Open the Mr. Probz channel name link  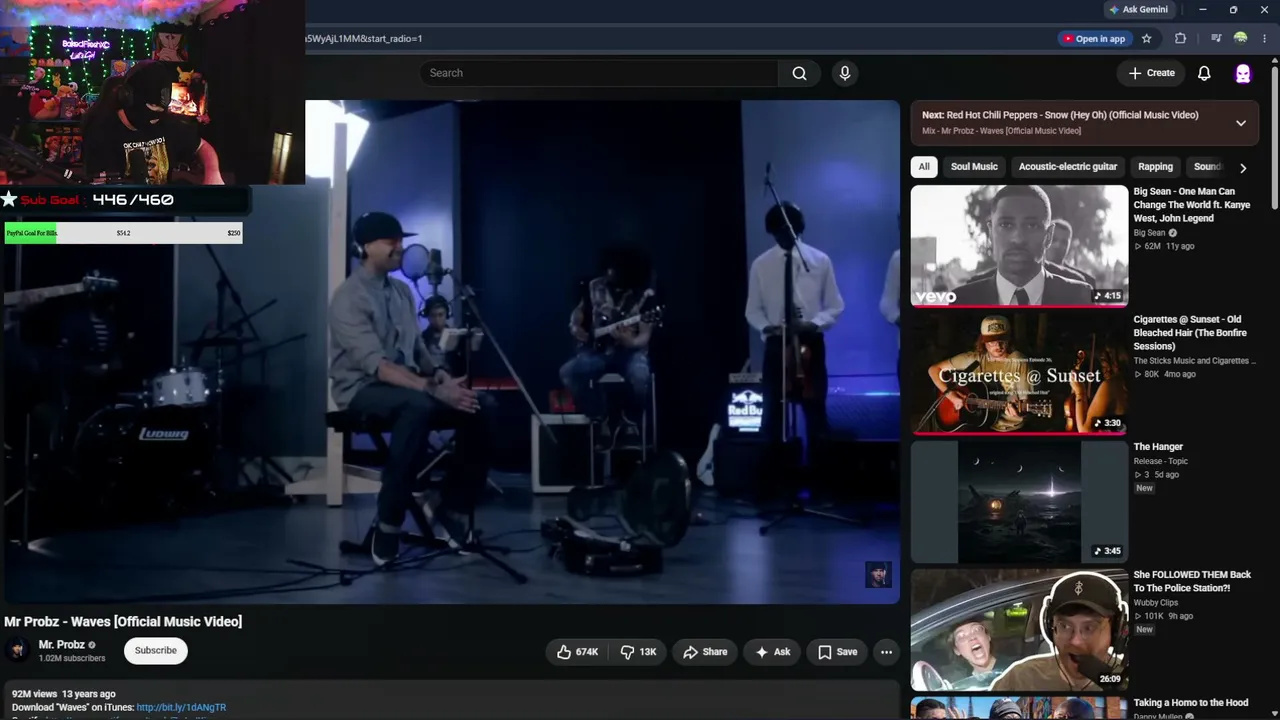coord(62,645)
